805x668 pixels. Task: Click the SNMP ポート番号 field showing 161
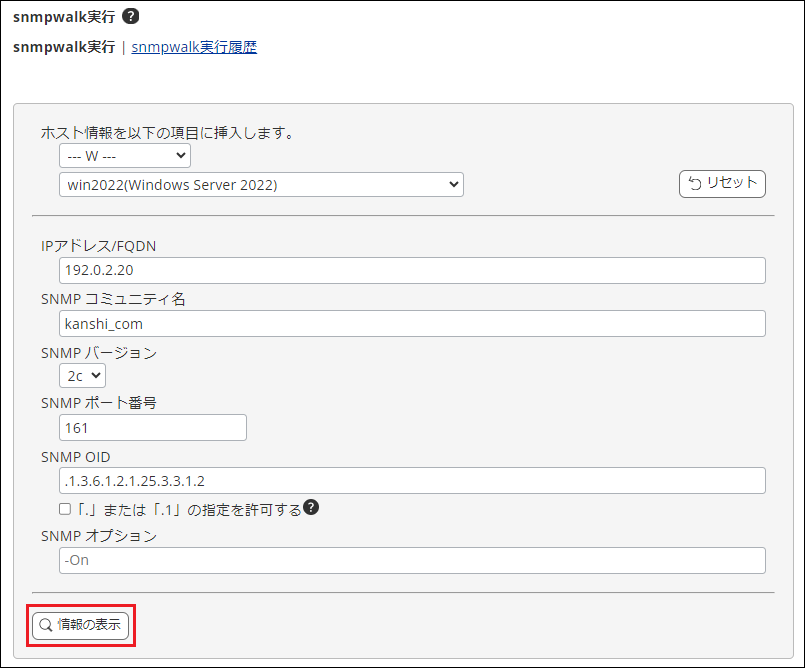click(x=153, y=428)
